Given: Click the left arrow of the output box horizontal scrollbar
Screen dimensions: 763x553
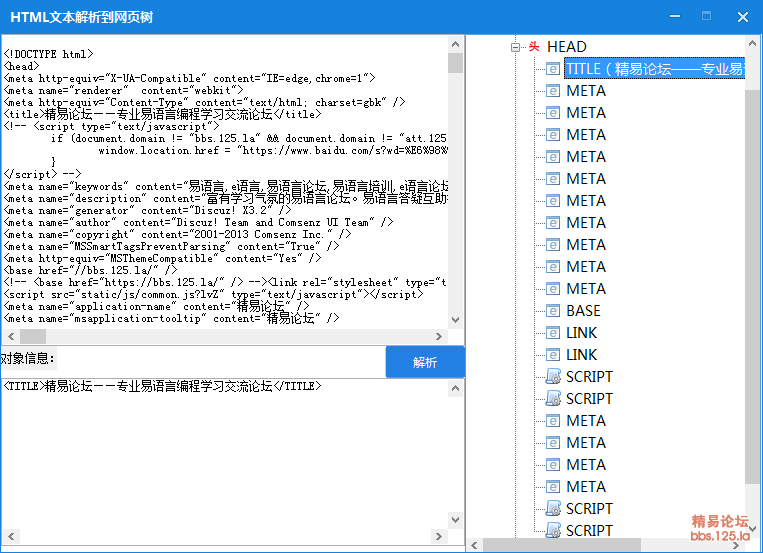Looking at the screenshot, I should [x=11, y=536].
